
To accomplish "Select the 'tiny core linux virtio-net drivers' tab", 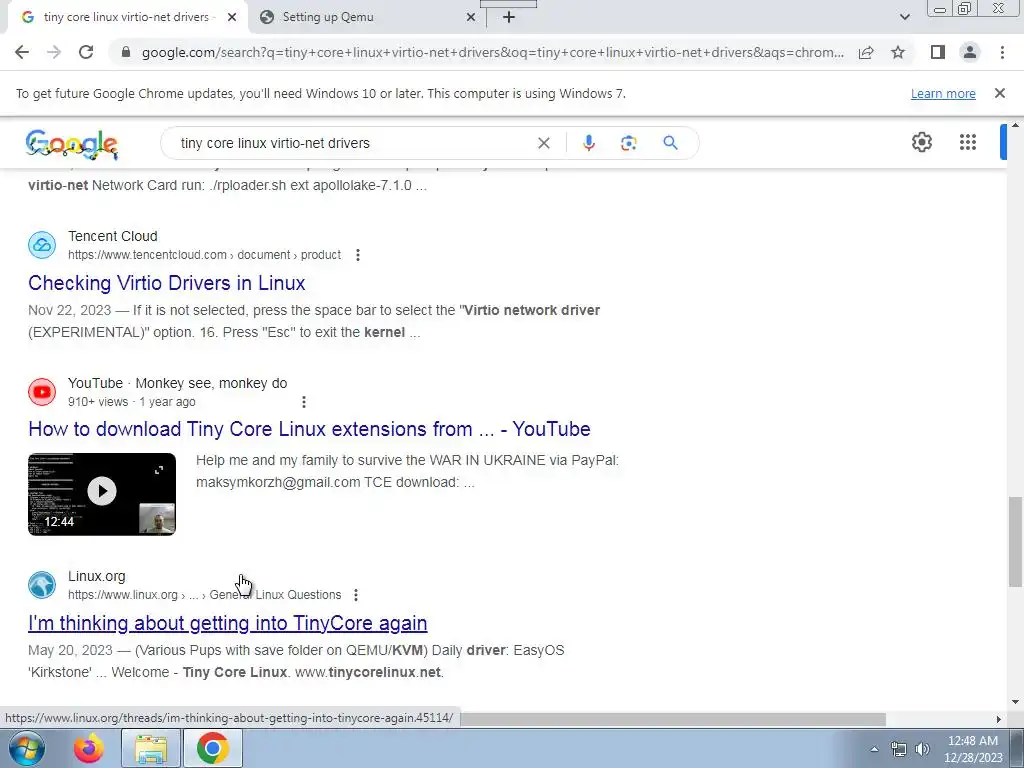I will point(127,18).
